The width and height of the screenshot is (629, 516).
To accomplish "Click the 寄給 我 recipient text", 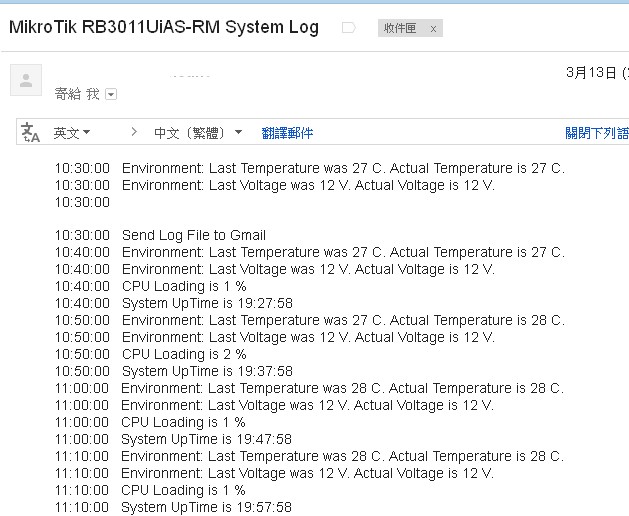I will coord(77,94).
